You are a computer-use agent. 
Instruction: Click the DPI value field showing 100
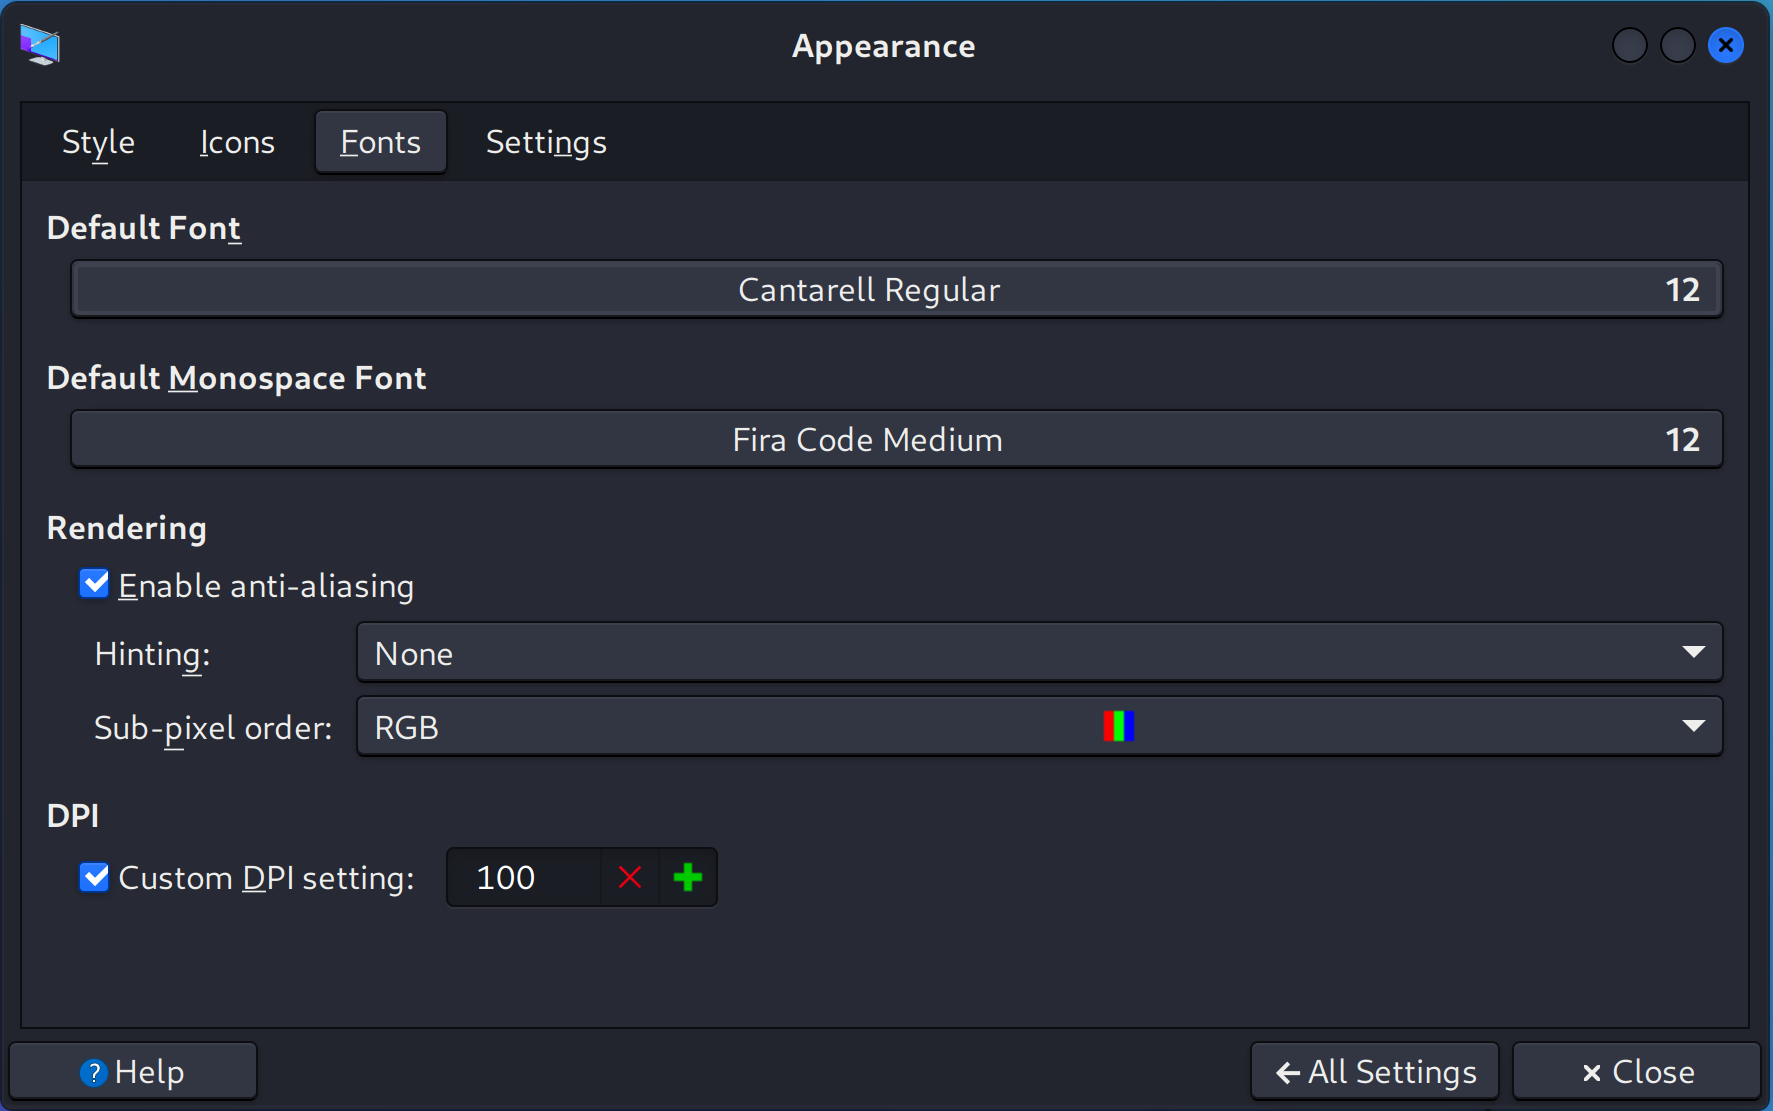click(524, 878)
